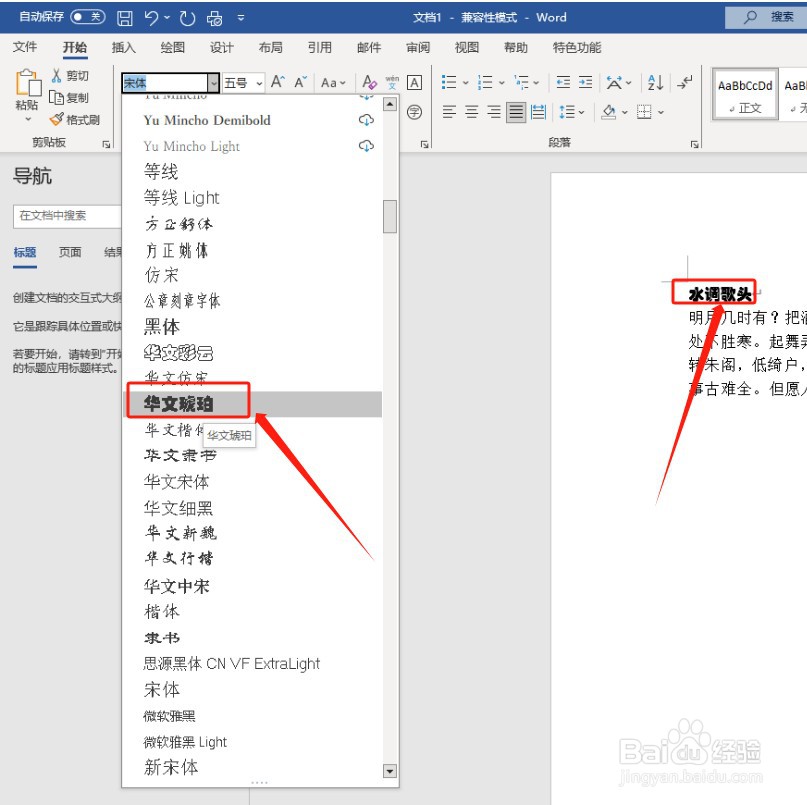Image resolution: width=807 pixels, height=805 pixels.
Task: Click the character border A icon
Action: coord(414,82)
